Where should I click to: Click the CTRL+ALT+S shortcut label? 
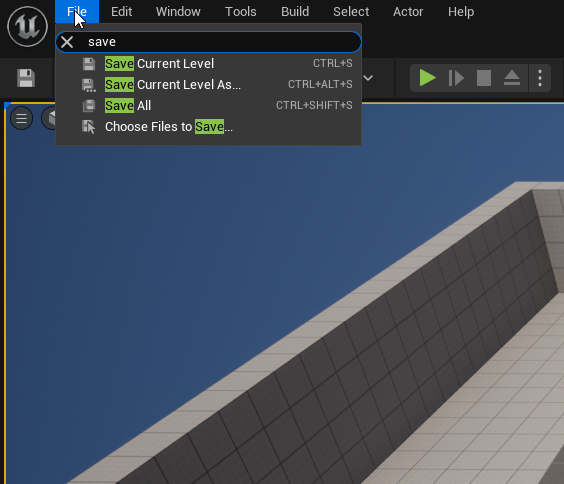coord(320,84)
